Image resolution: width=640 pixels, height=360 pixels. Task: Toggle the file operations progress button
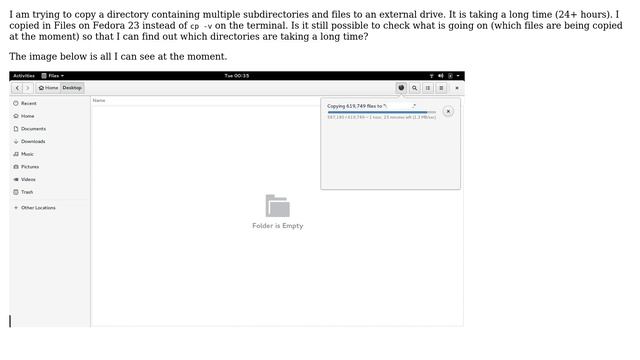(x=401, y=88)
